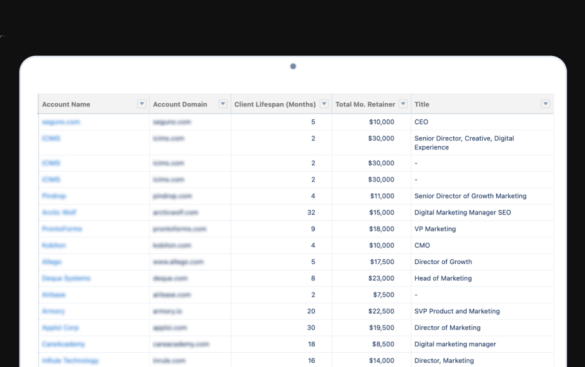585x367 pixels.
Task: Open the Title column filter dropdown
Action: [x=545, y=104]
